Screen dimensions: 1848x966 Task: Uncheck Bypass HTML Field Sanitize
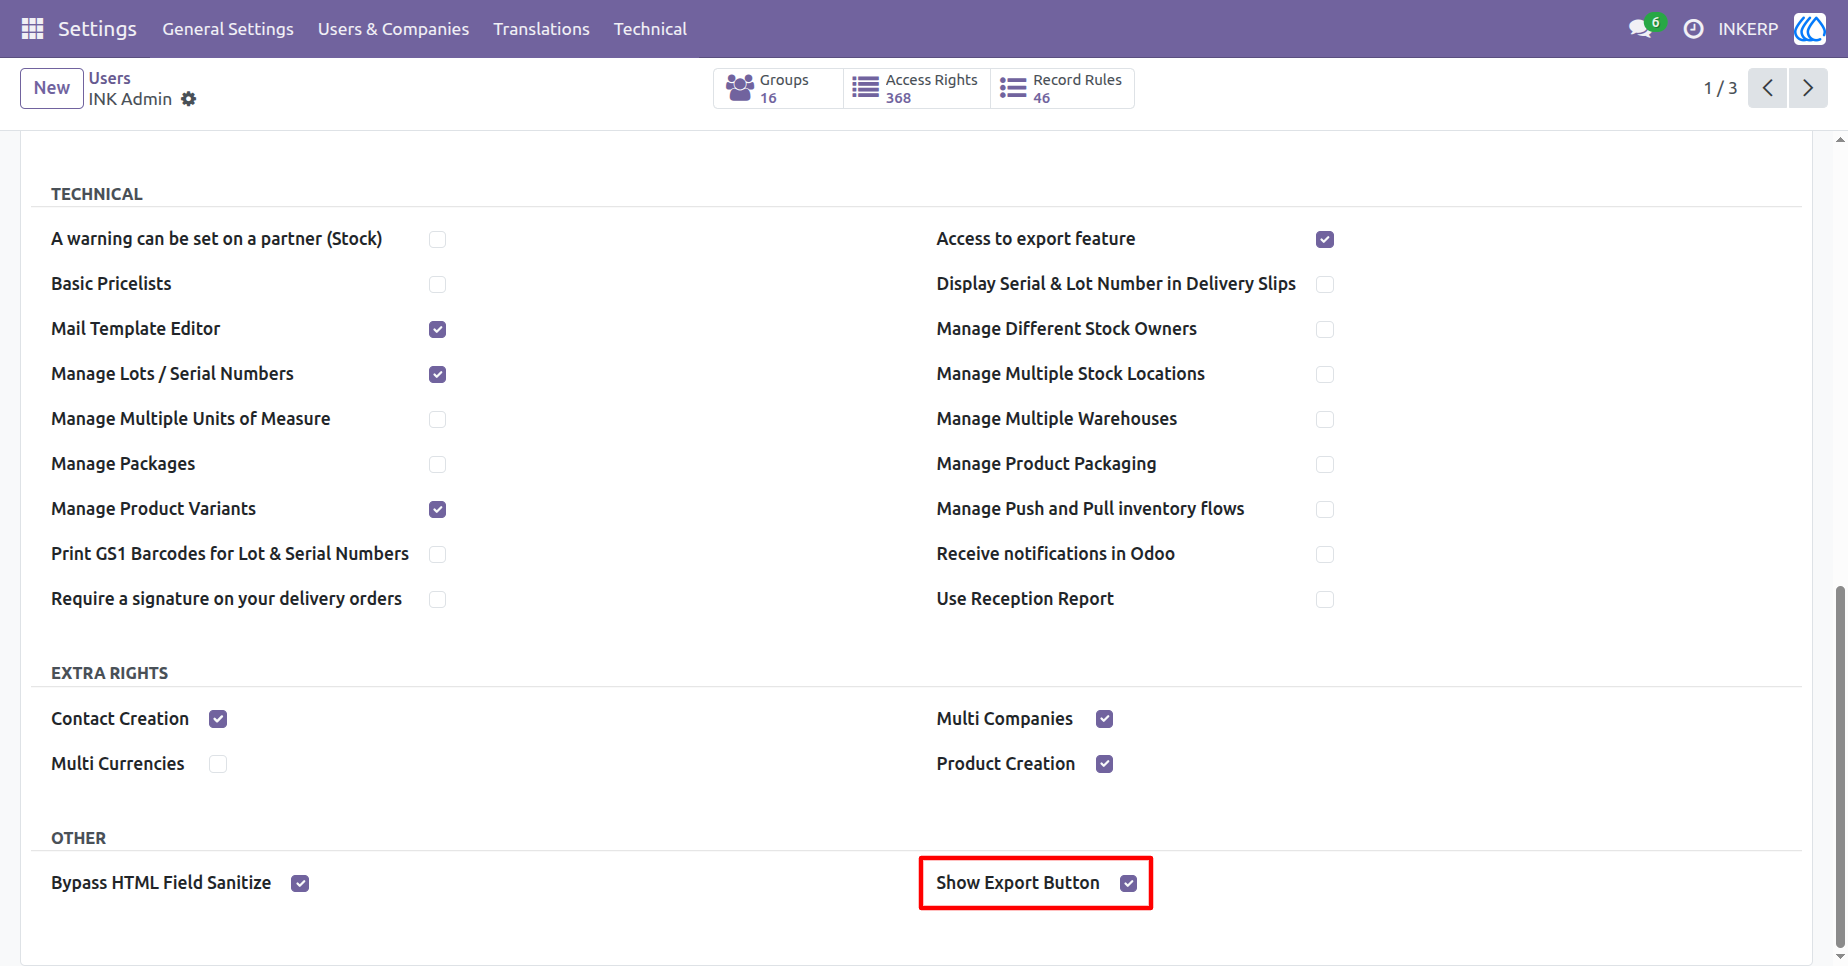[300, 883]
